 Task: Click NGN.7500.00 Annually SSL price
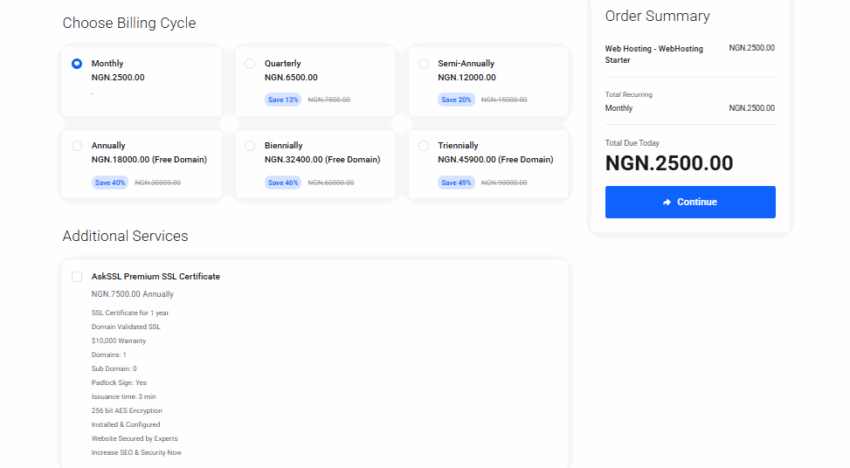click(x=132, y=294)
